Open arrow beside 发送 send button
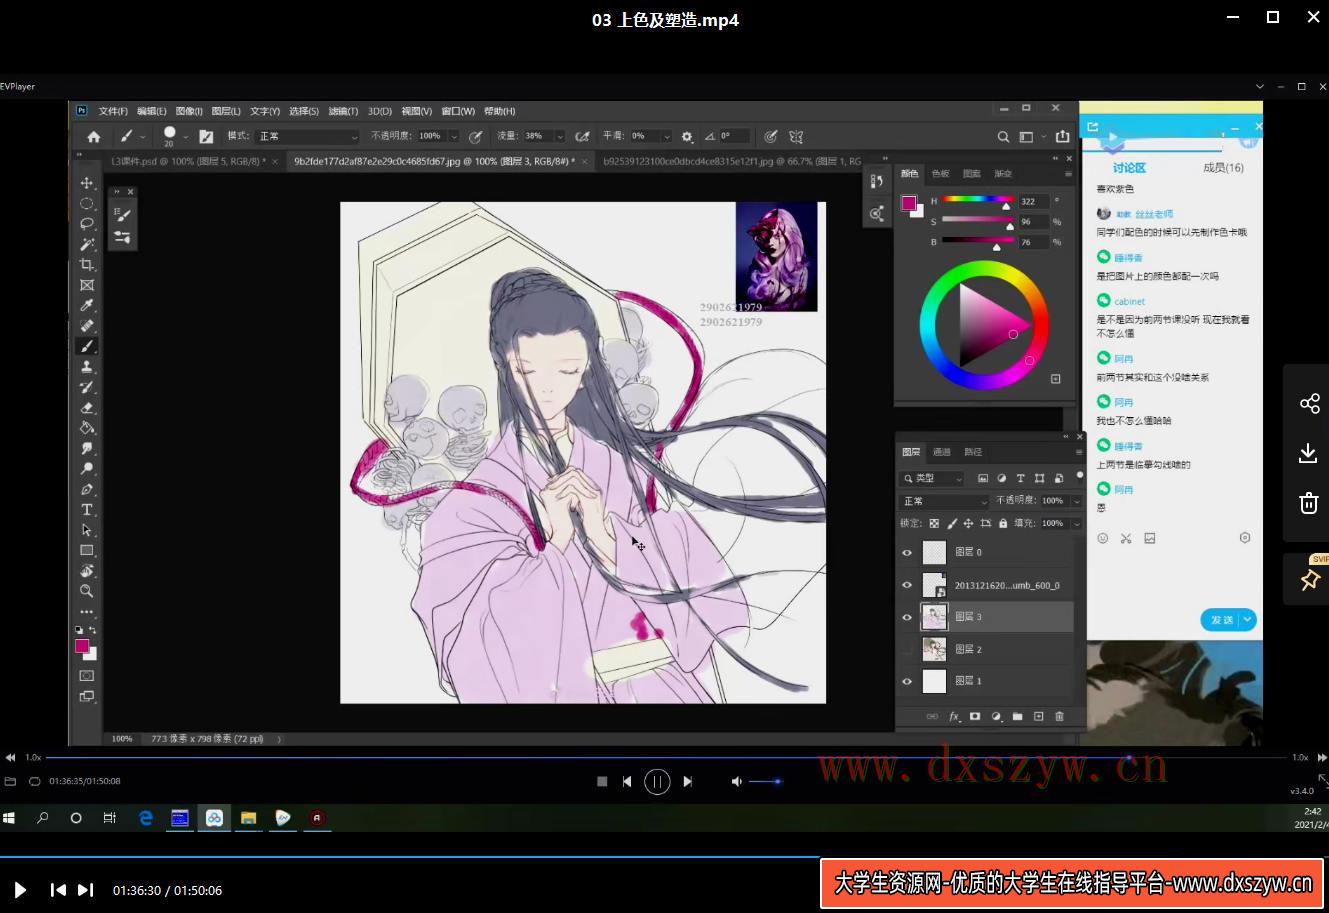 click(x=1248, y=620)
